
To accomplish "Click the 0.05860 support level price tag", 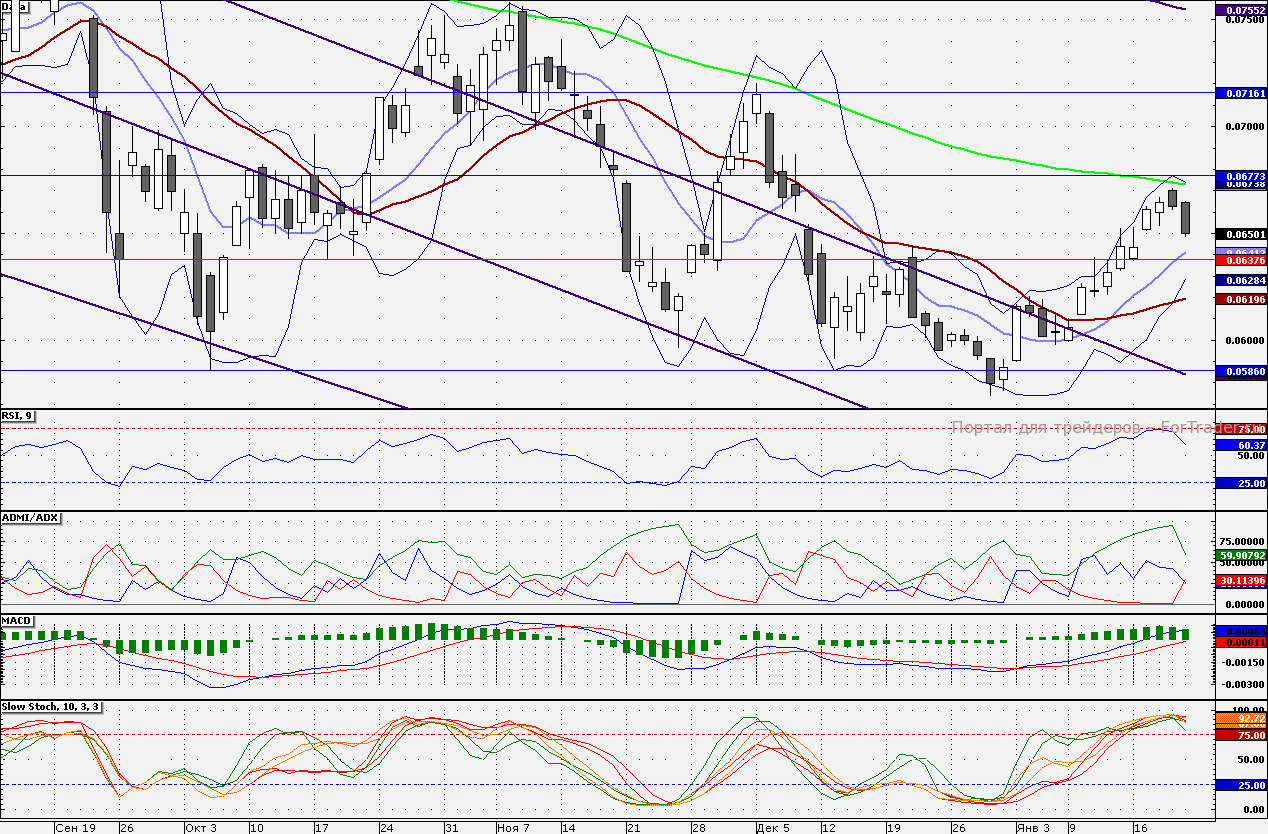I will tap(1239, 371).
